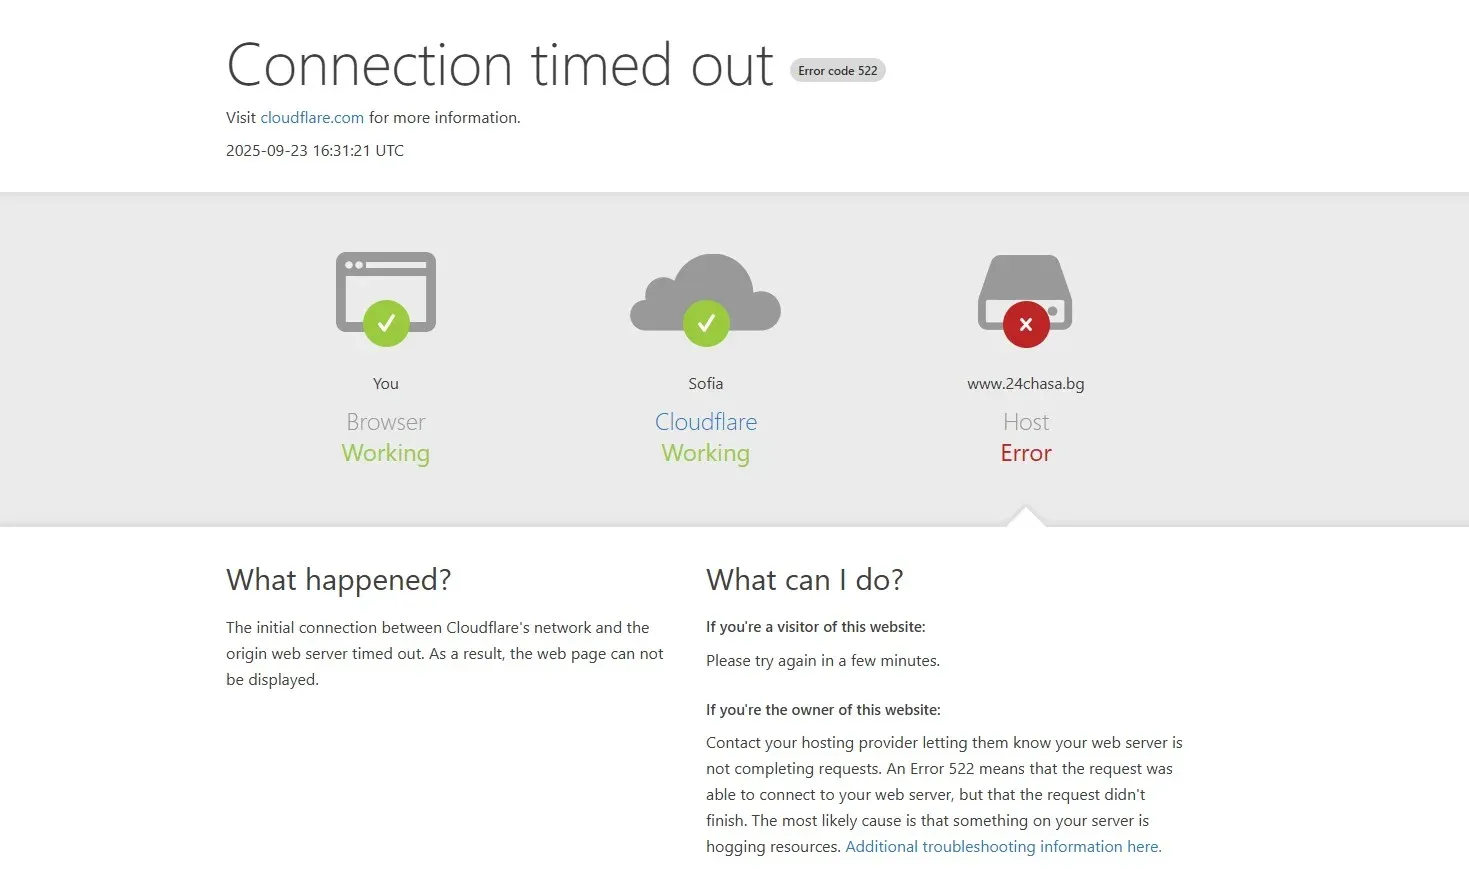
Task: Open the cloudflare.com link
Action: (x=312, y=118)
